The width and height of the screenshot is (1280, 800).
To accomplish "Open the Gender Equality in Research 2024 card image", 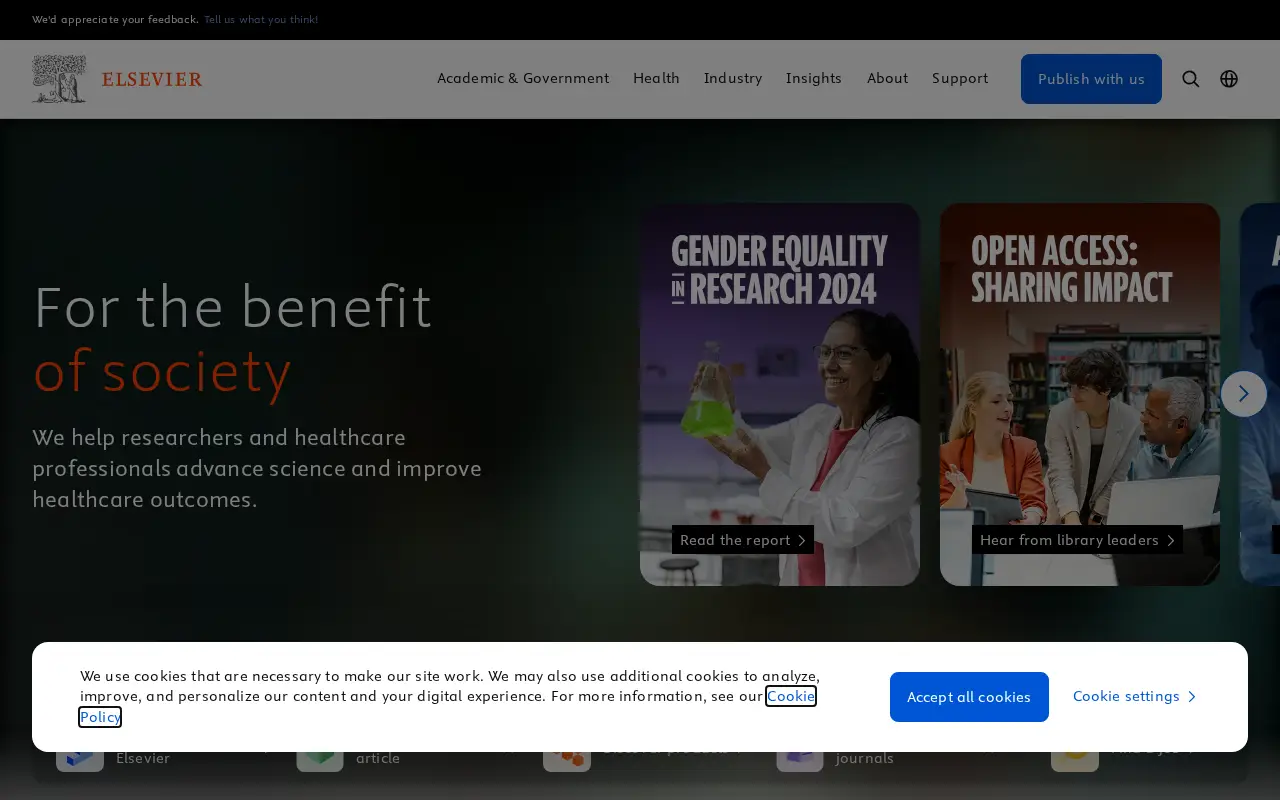I will [780, 394].
